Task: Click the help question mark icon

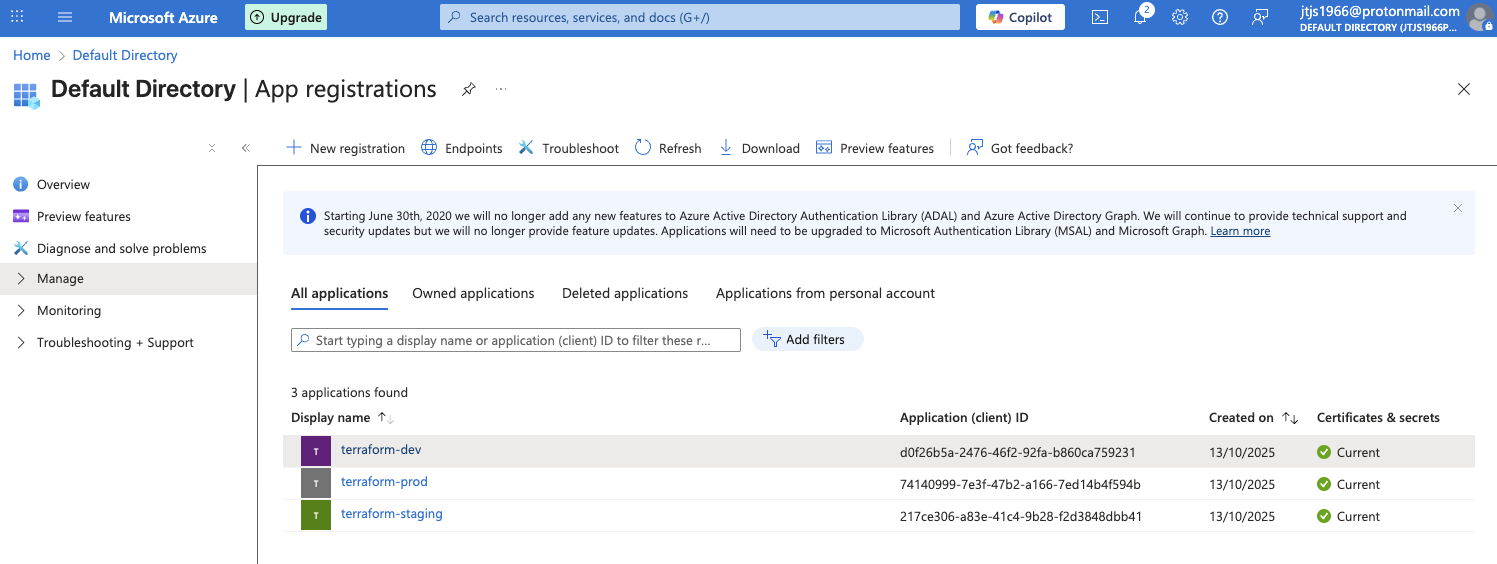Action: point(1220,17)
